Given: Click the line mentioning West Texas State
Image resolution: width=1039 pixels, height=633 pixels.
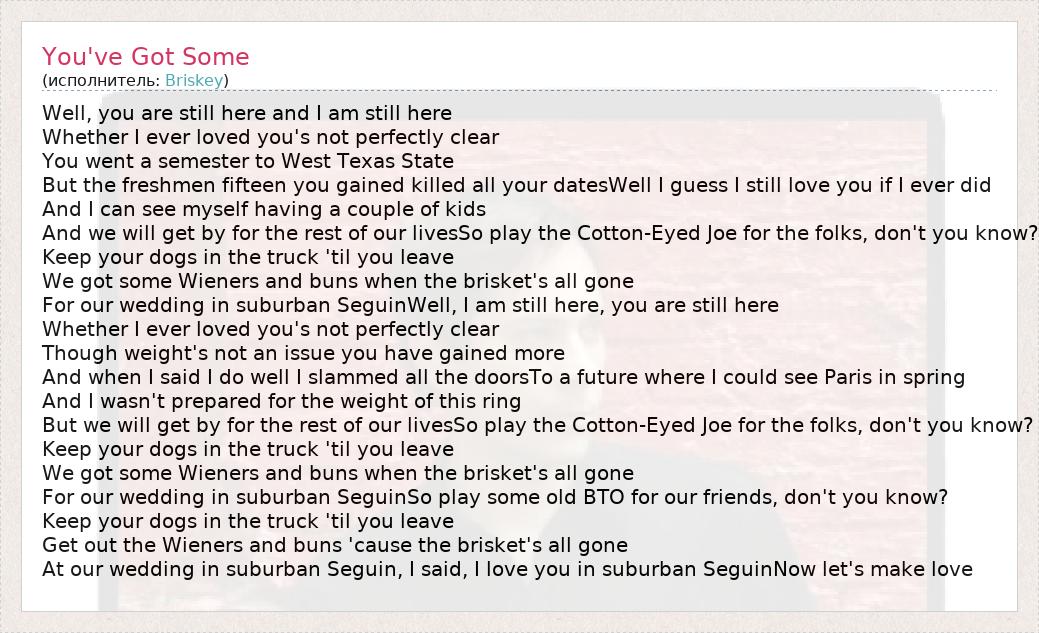Looking at the screenshot, I should tap(248, 161).
